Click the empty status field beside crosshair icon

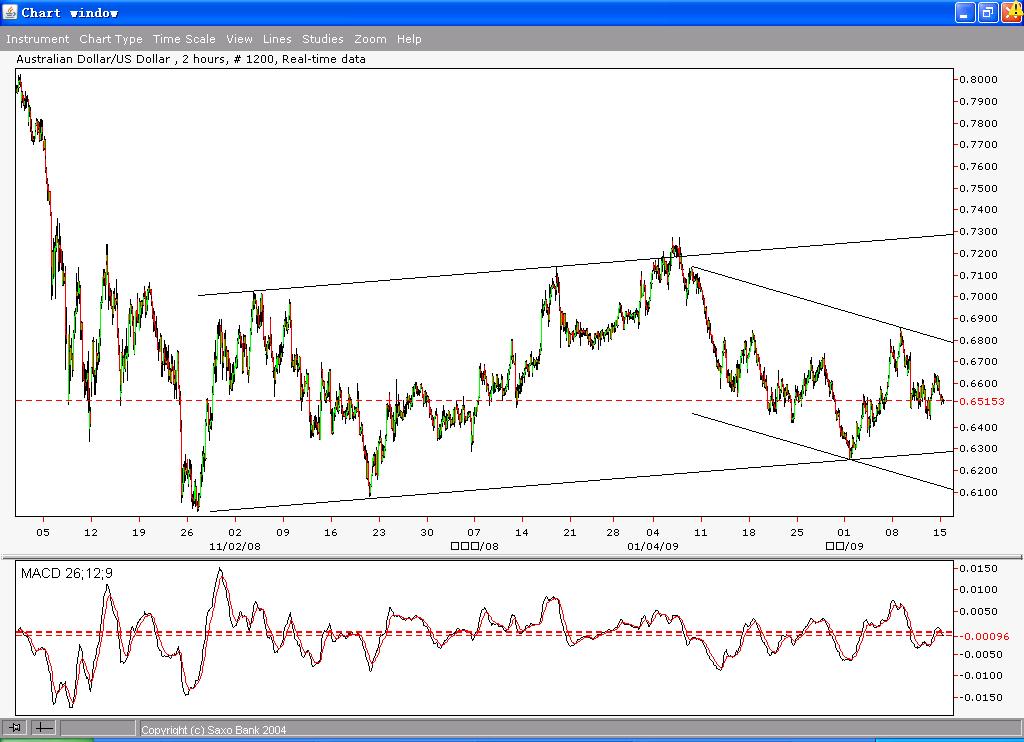pyautogui.click(x=98, y=727)
